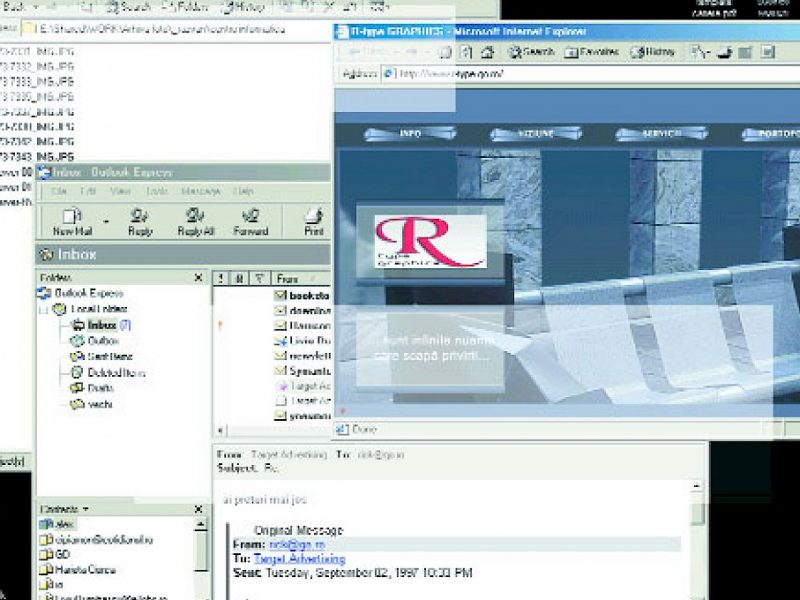
Task: Open the Contacts dropdown header
Action: tap(64, 509)
